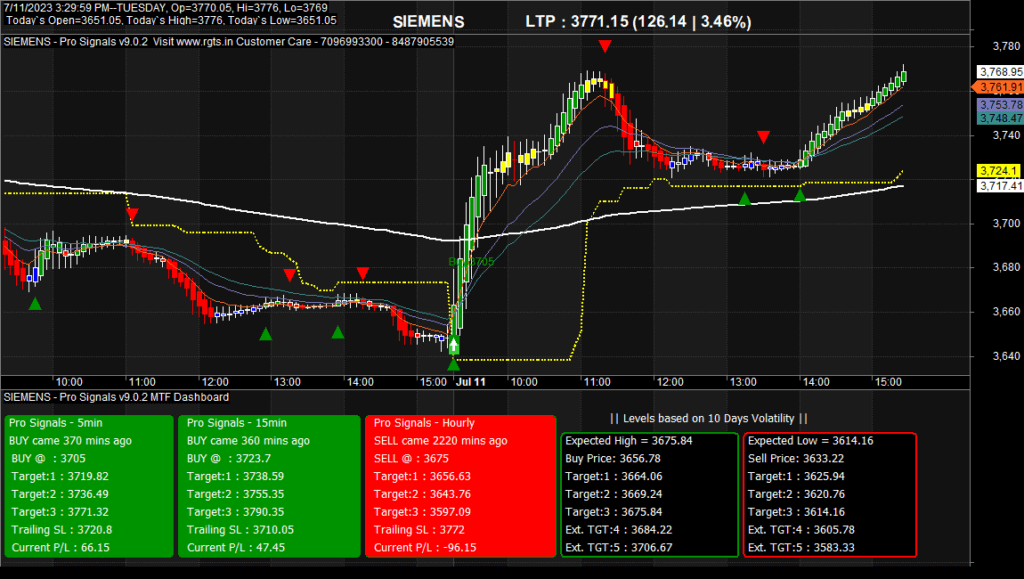The width and height of the screenshot is (1024, 579).
Task: Click Target:3 : 3597.09 in the Hourly panel
Action: click(422, 512)
